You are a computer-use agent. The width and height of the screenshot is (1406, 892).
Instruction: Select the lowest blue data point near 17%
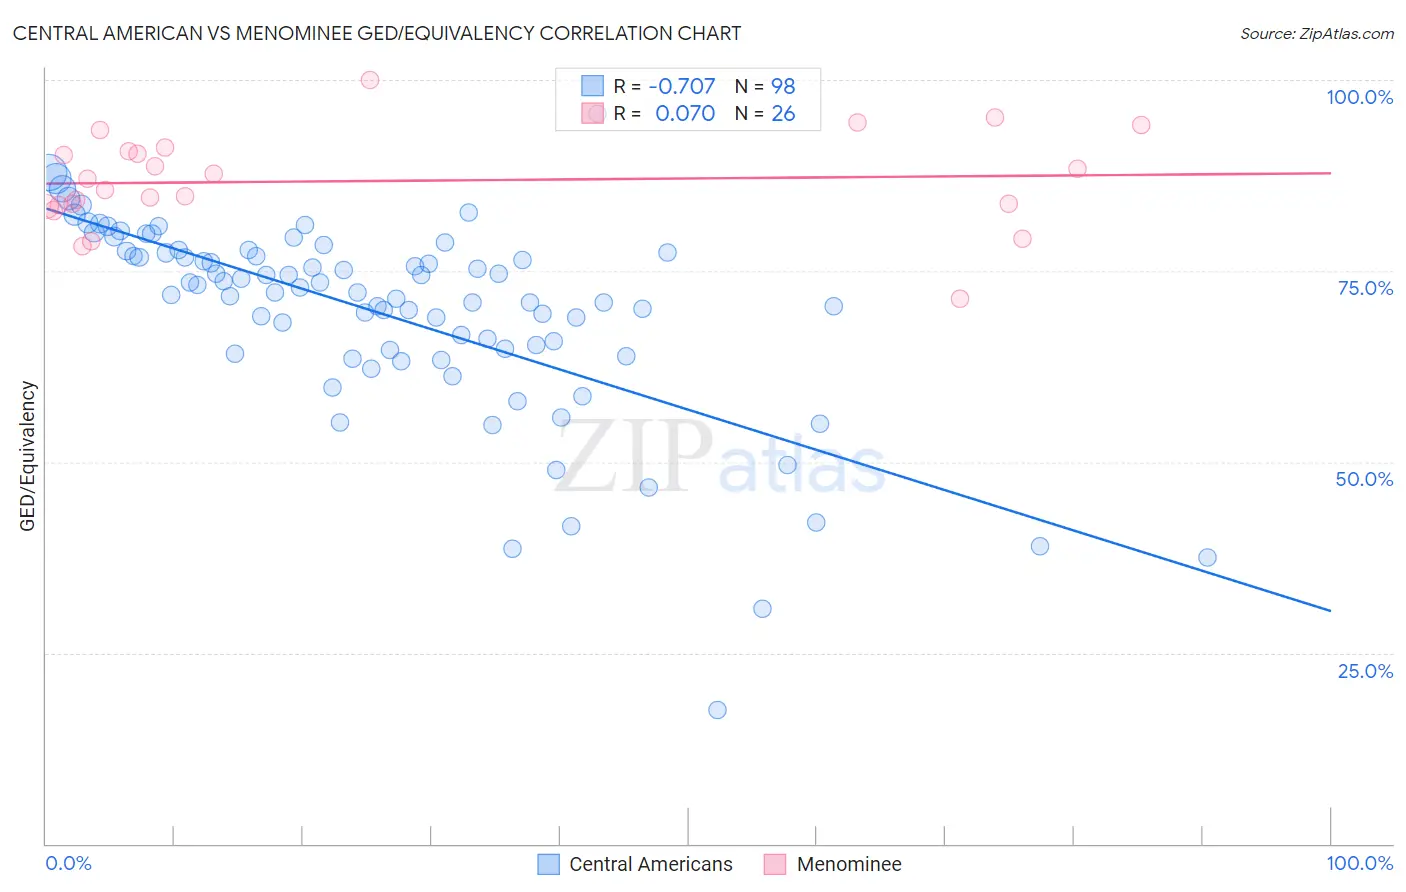(x=717, y=710)
